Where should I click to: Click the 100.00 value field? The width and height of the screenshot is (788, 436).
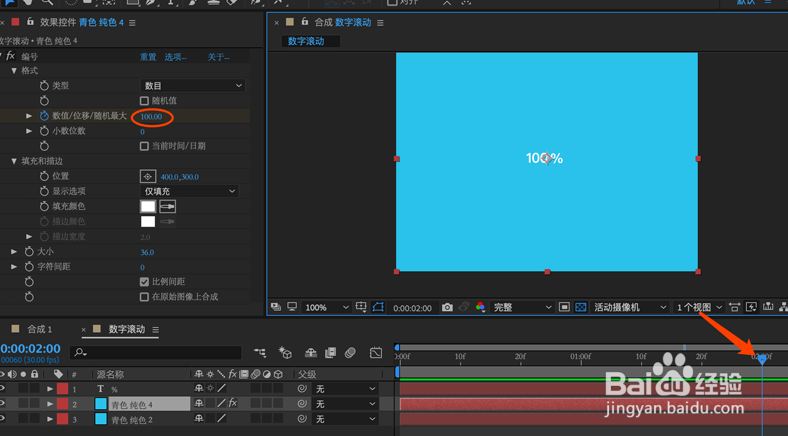coord(151,117)
